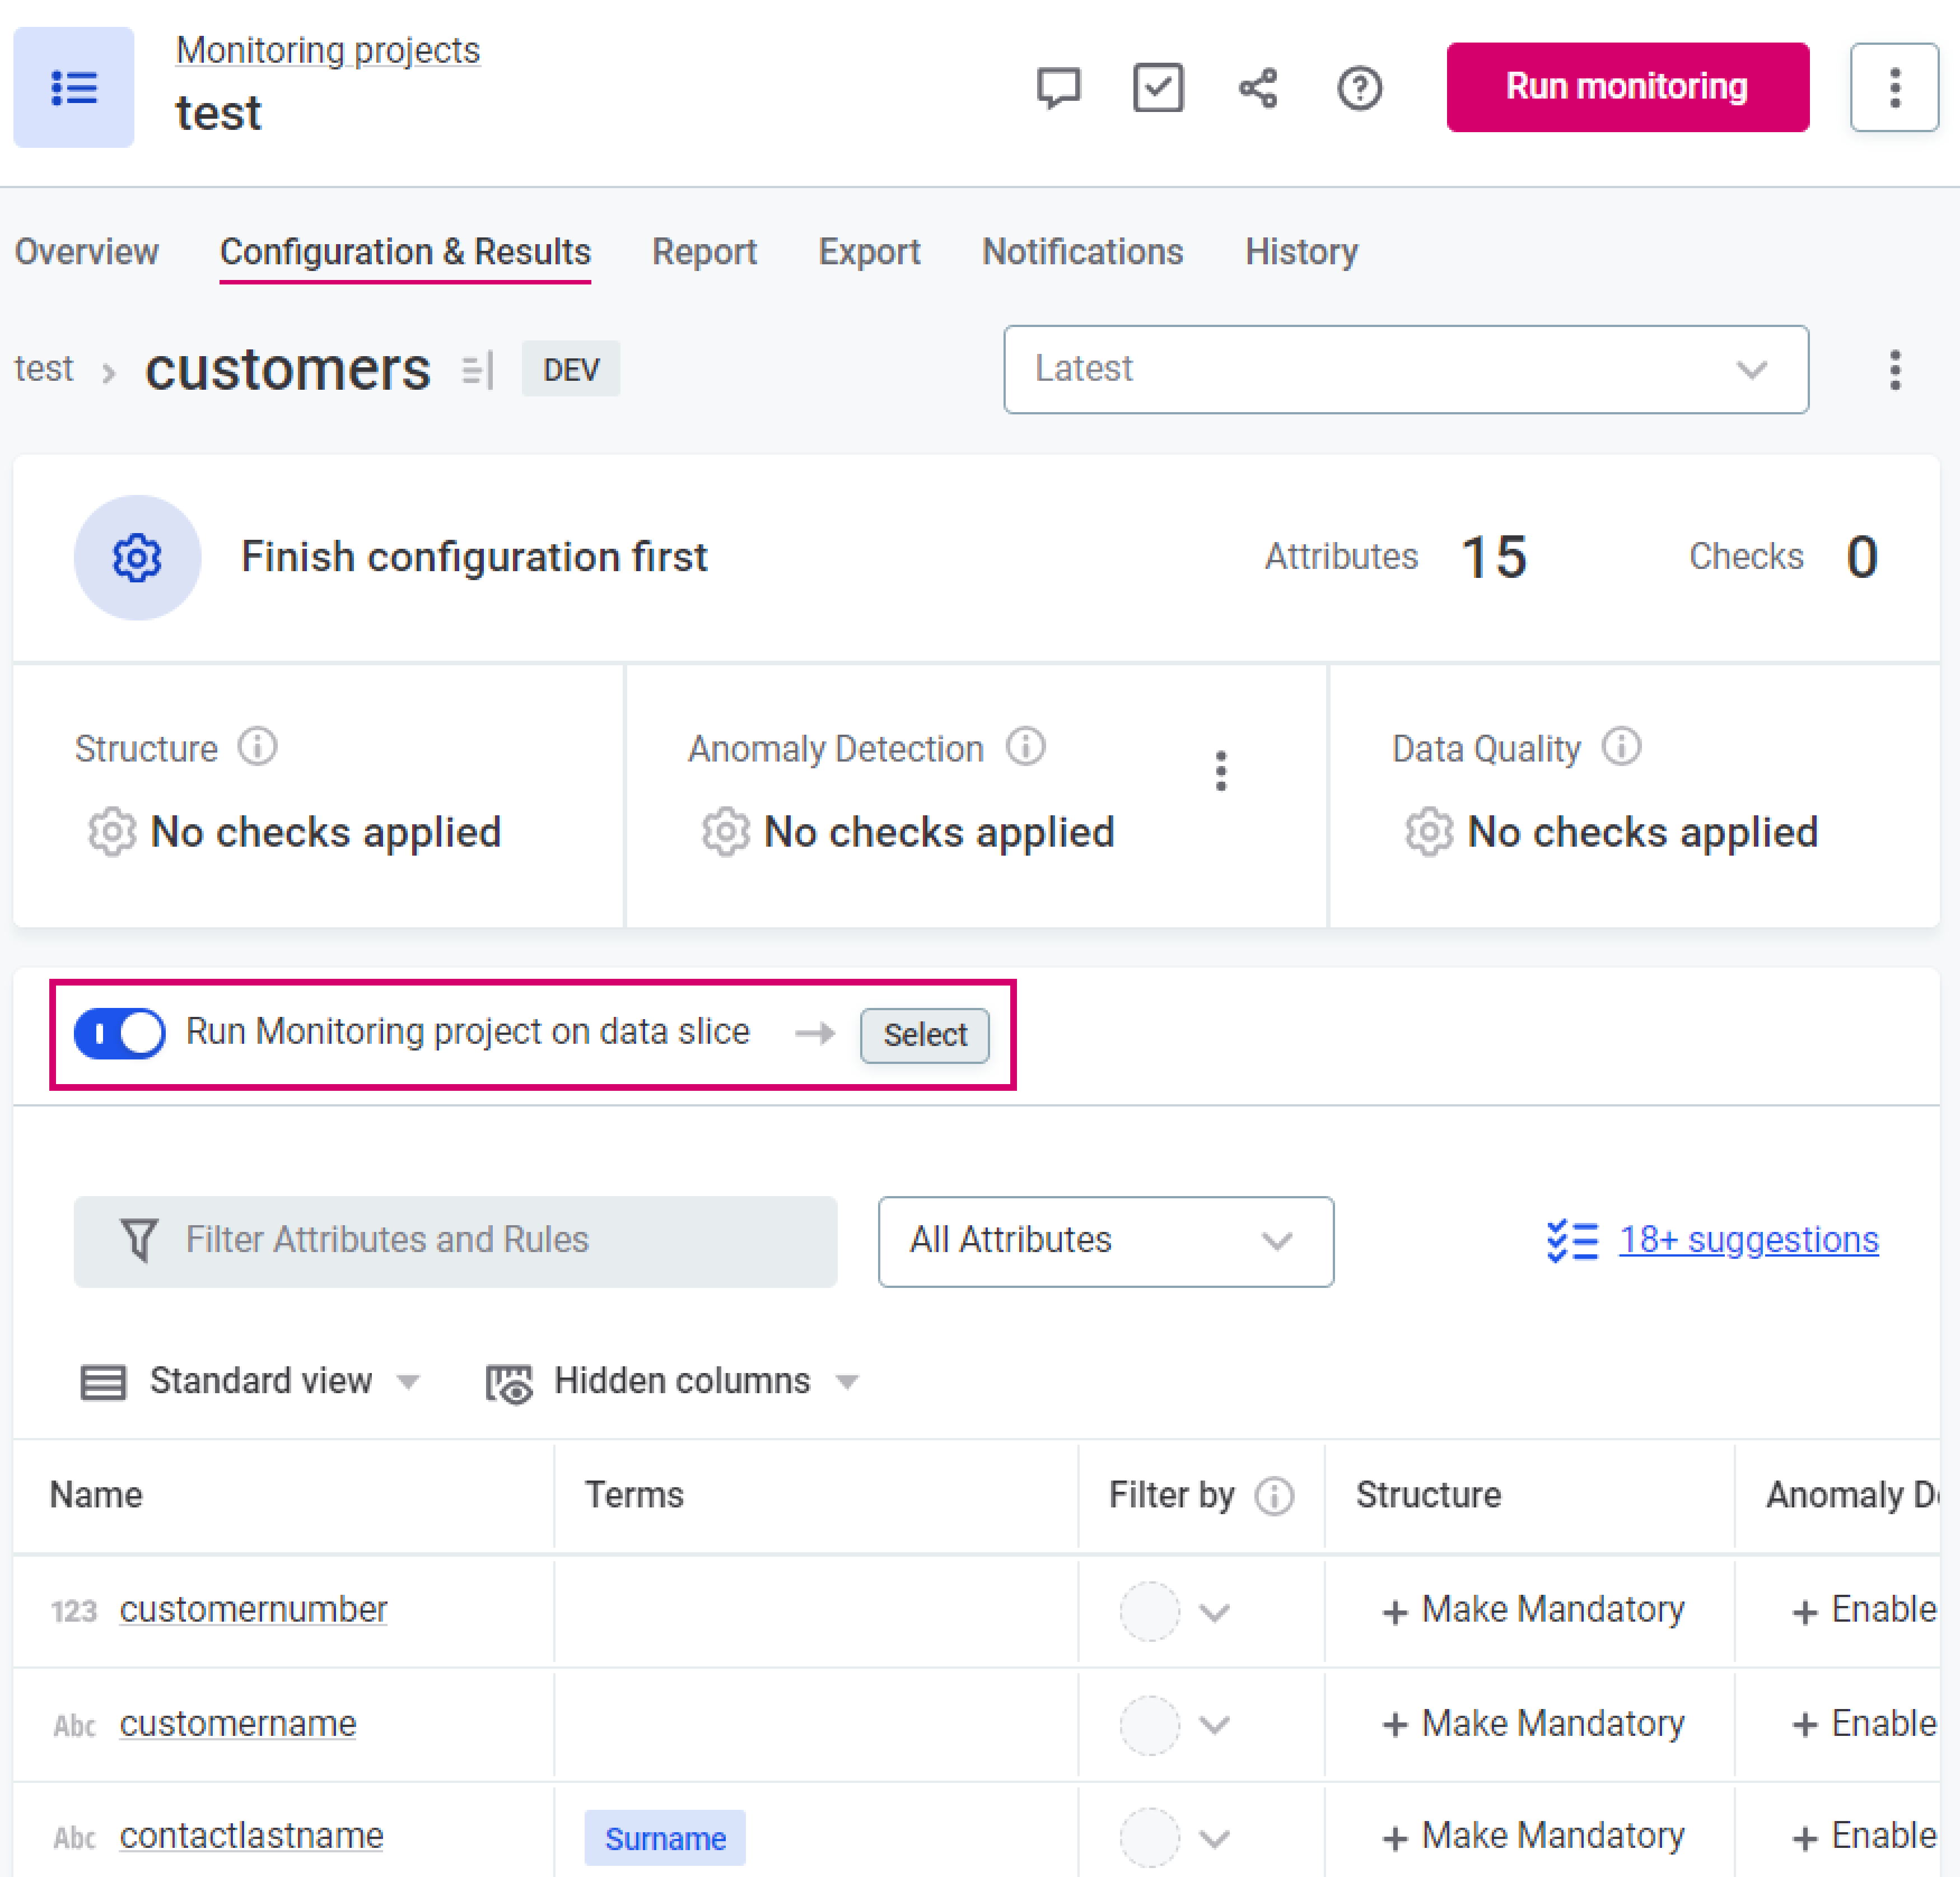The image size is (1960, 1877).
Task: Select Filter by circle for customername
Action: pyautogui.click(x=1149, y=1725)
